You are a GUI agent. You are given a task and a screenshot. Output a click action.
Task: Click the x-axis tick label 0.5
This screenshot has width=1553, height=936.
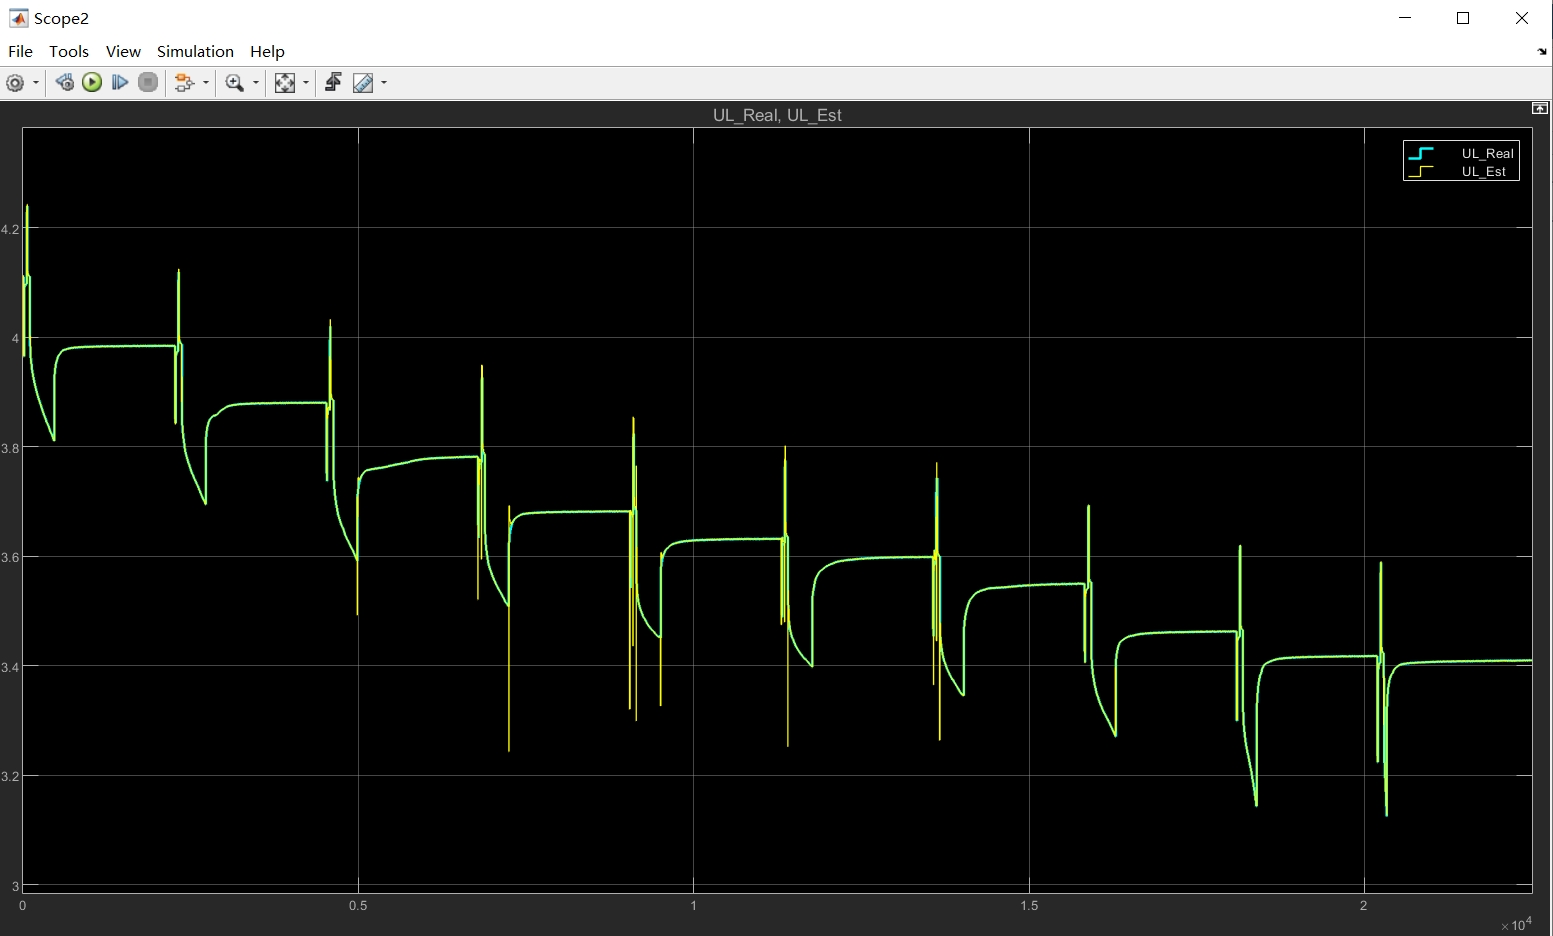point(358,905)
